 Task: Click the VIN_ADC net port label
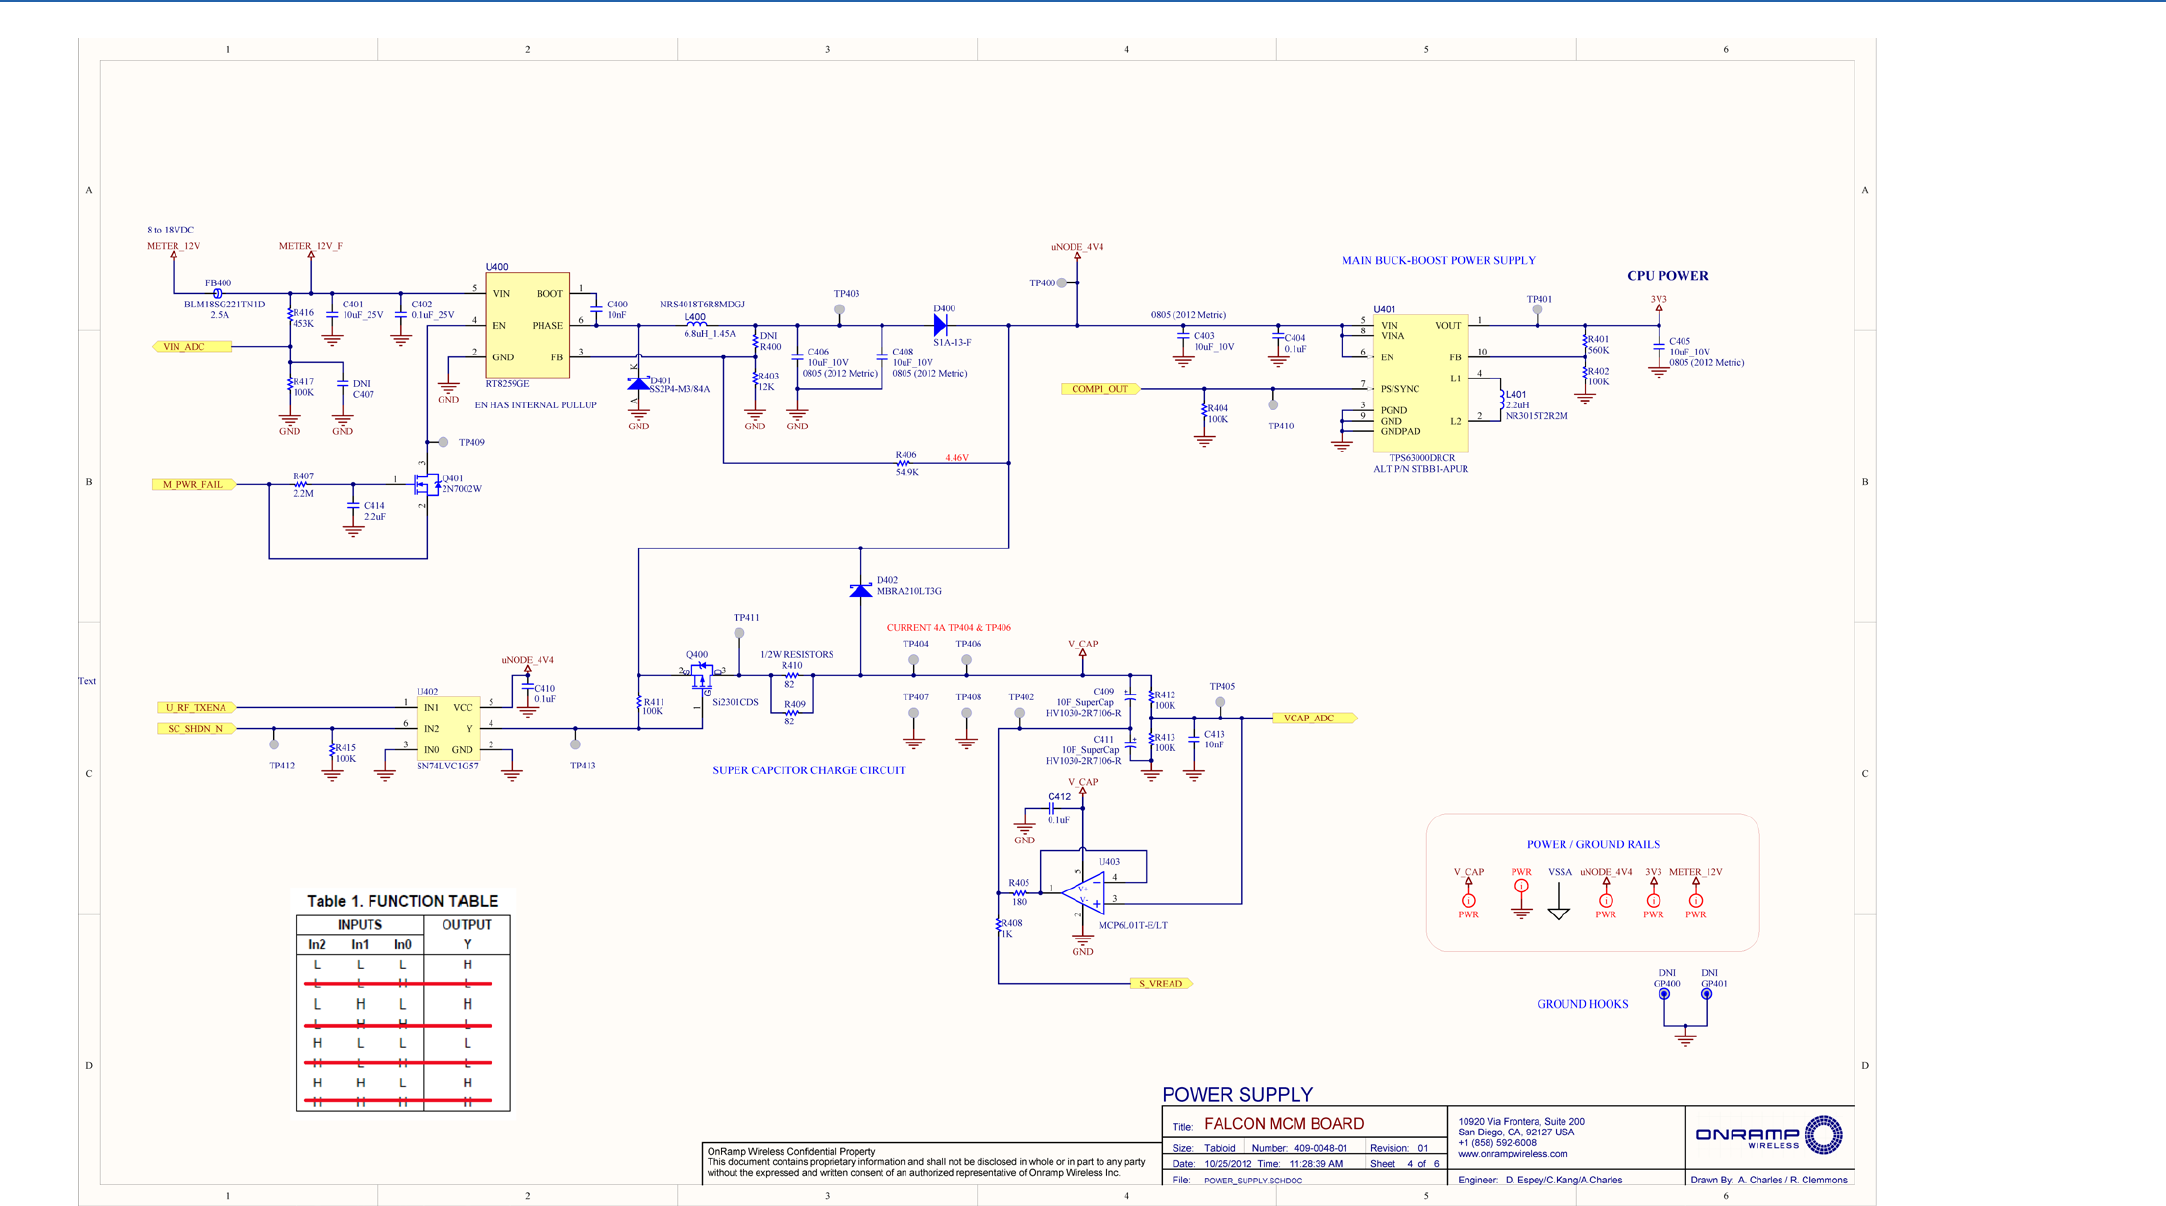click(190, 347)
